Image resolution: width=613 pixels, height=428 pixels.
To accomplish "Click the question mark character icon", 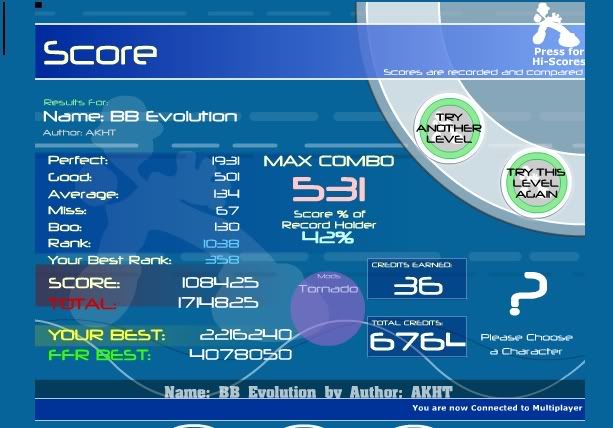I will click(527, 295).
